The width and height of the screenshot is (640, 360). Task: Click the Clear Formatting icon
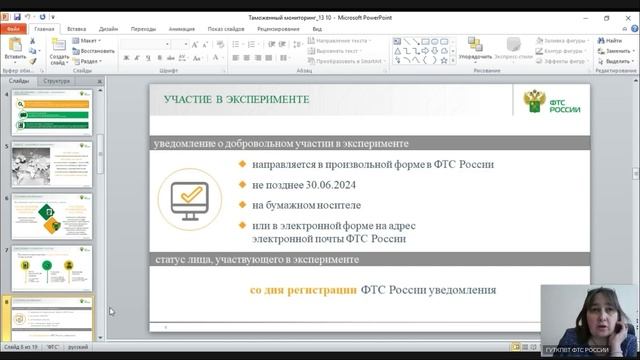coord(220,44)
